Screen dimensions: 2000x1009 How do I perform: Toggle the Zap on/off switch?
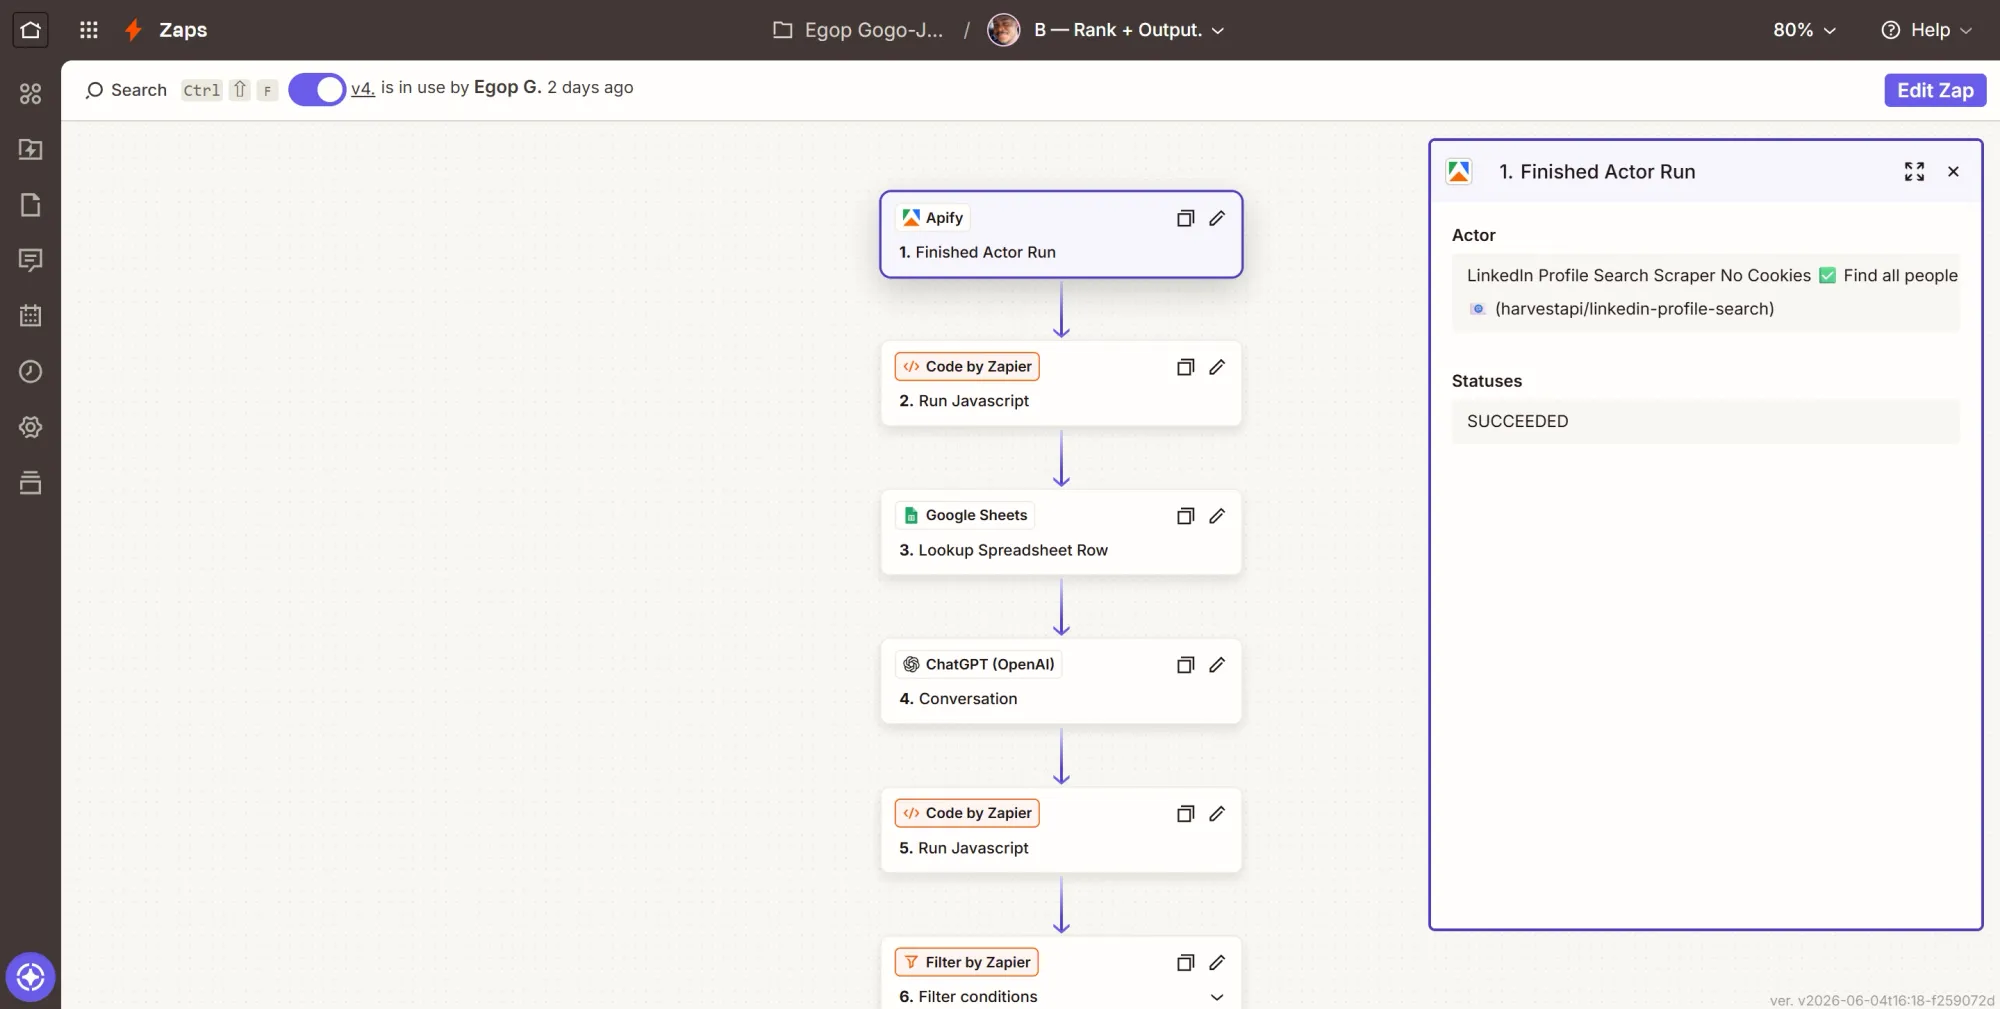pyautogui.click(x=317, y=89)
